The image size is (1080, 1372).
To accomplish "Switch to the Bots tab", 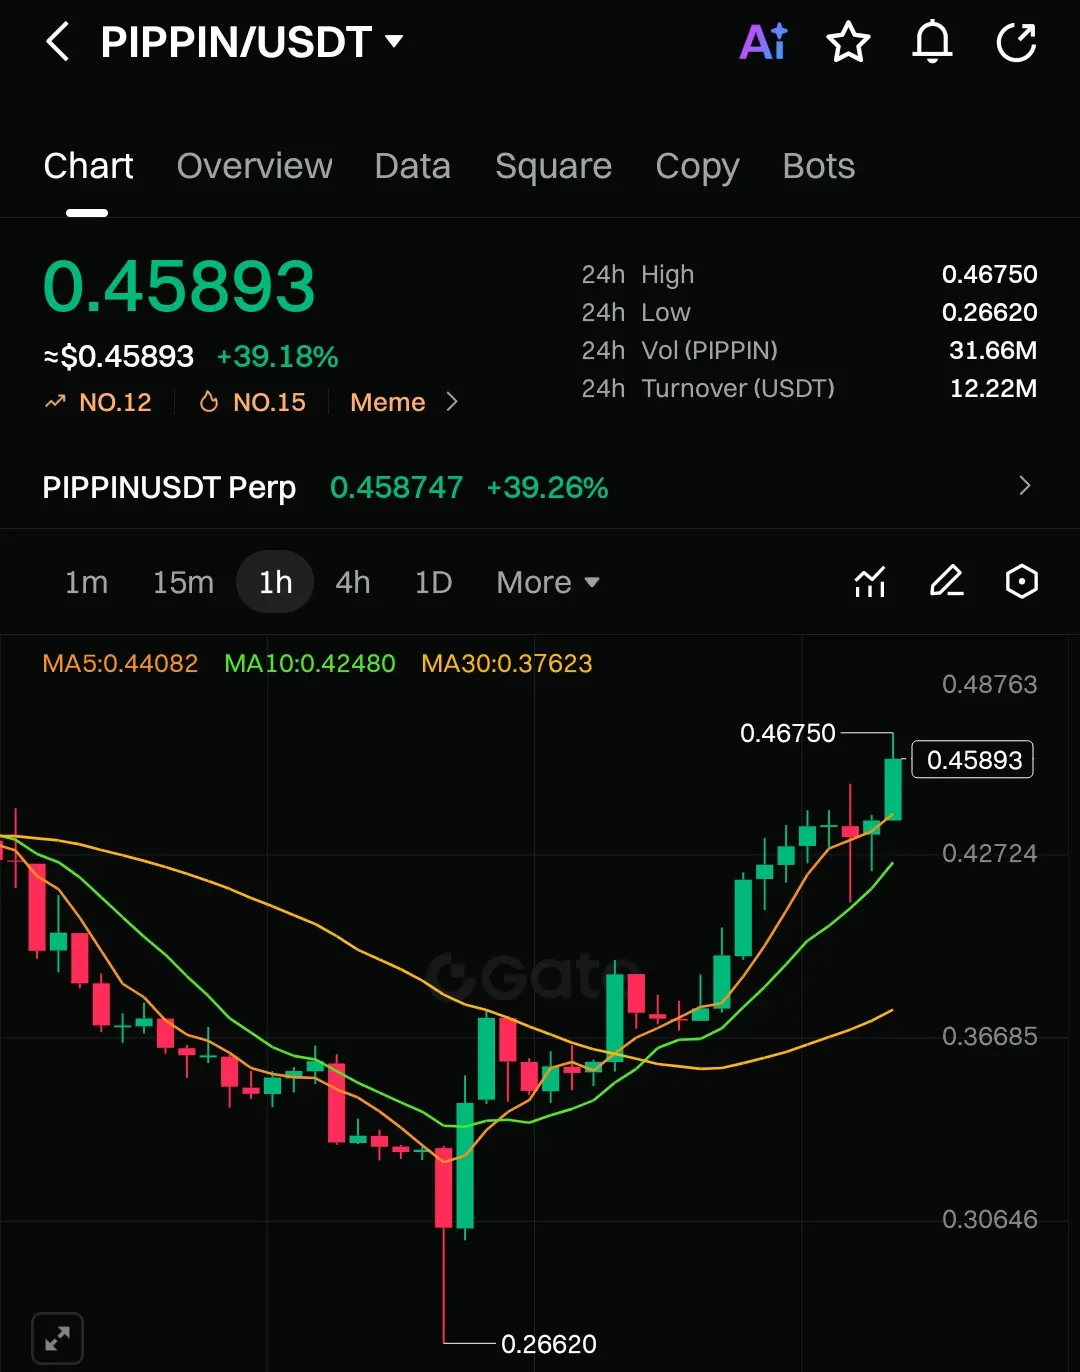I will click(x=819, y=166).
